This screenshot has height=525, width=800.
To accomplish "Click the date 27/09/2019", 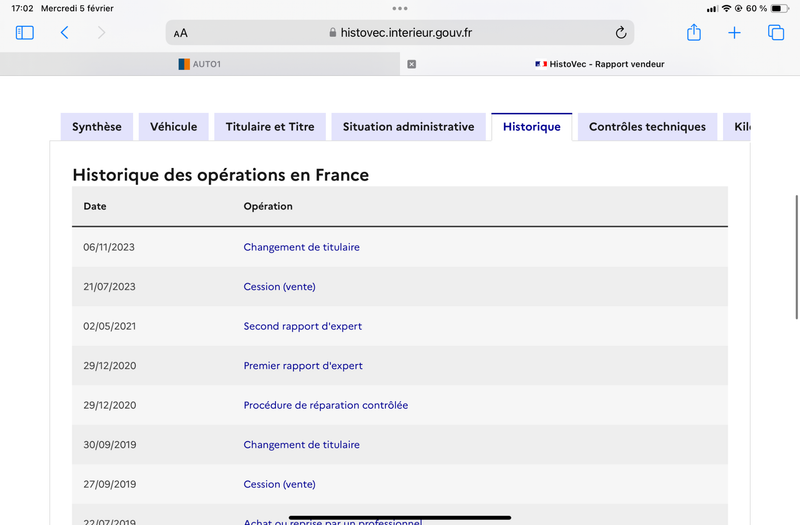I will pyautogui.click(x=110, y=484).
